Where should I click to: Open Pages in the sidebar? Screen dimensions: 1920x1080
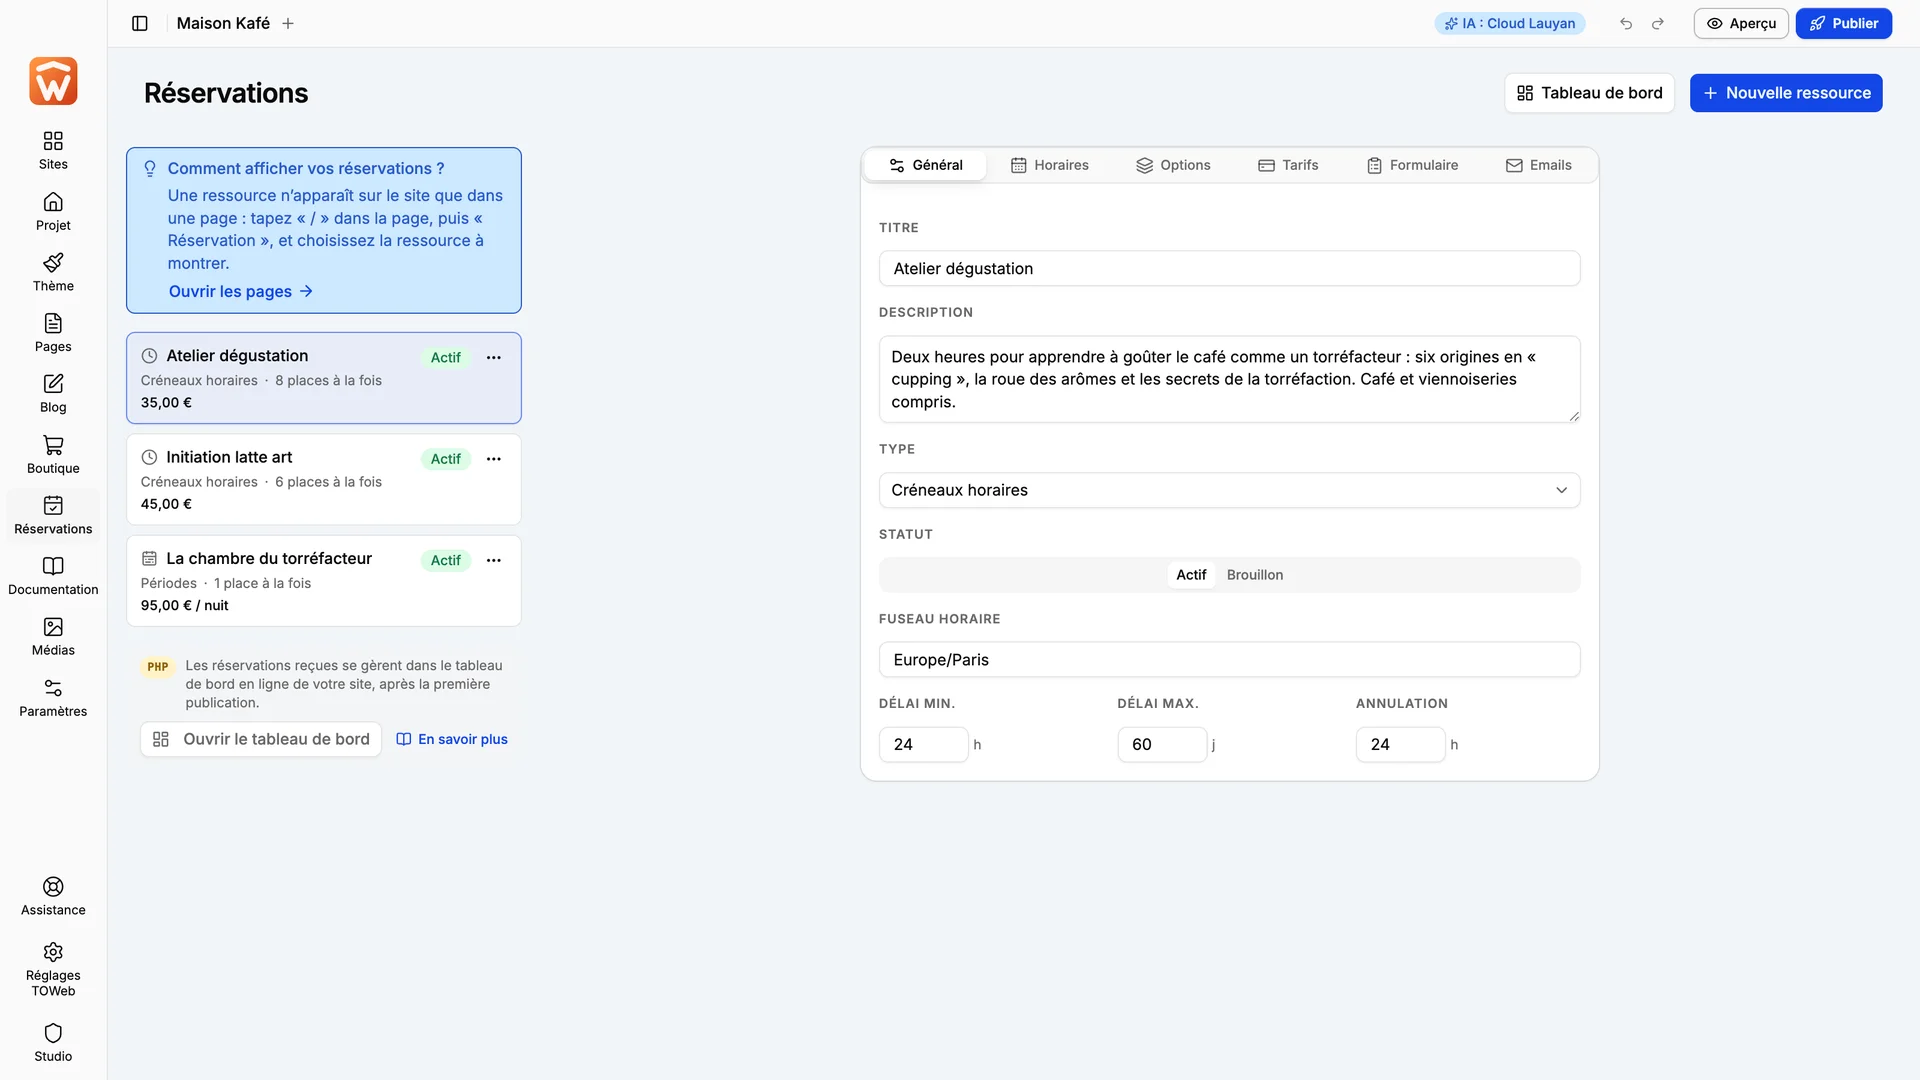coord(53,333)
